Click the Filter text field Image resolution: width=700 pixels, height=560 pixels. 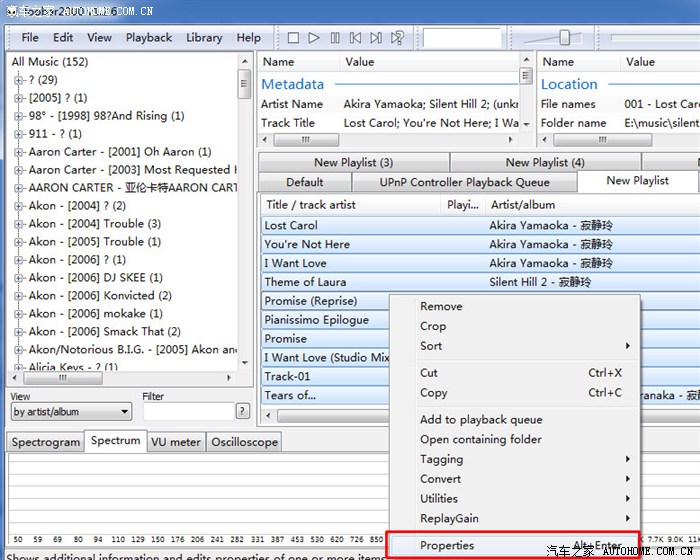[187, 412]
